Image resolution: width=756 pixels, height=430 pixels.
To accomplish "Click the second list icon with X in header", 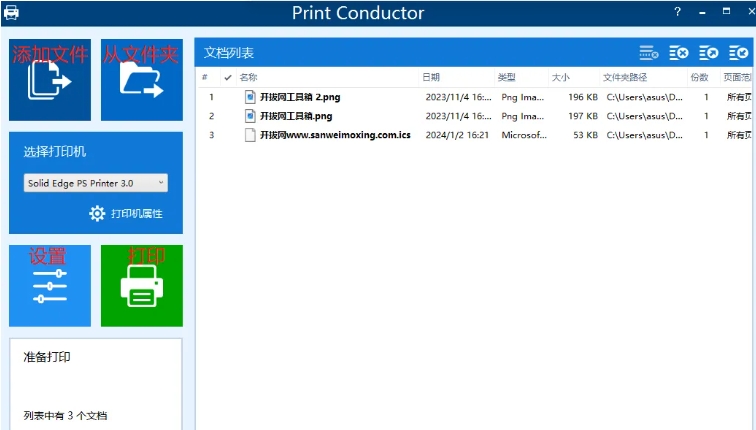I will (x=678, y=53).
